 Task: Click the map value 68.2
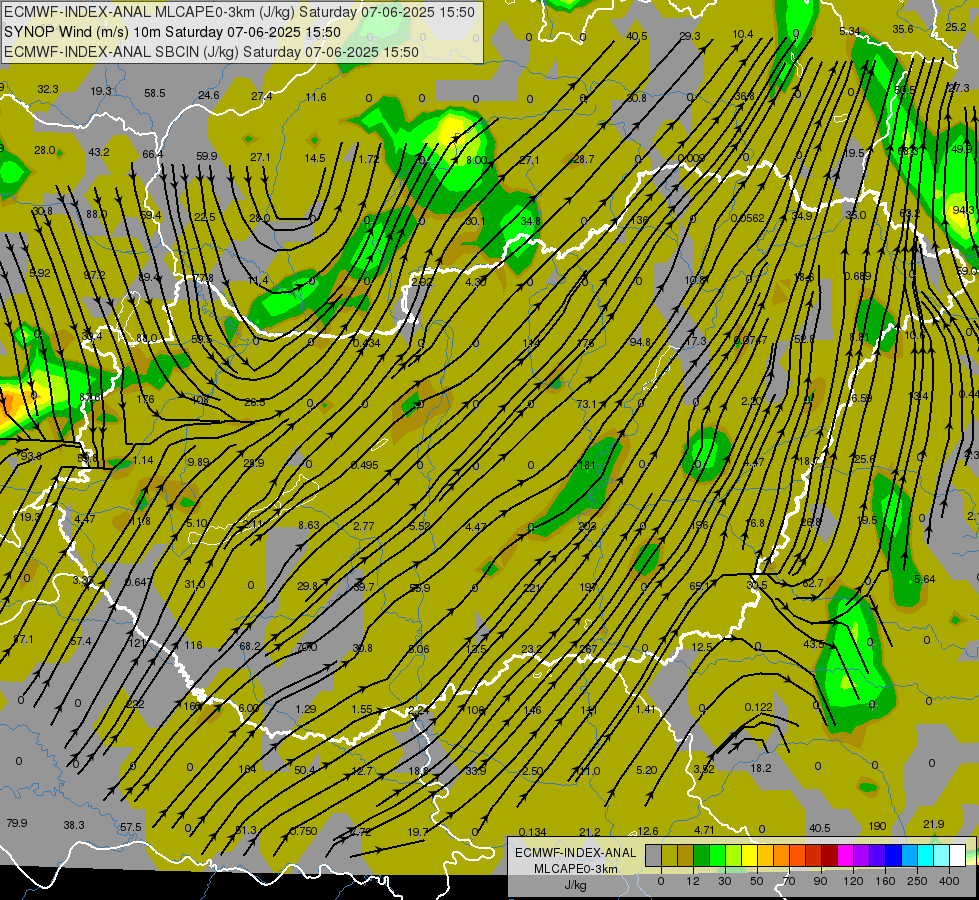tap(250, 646)
